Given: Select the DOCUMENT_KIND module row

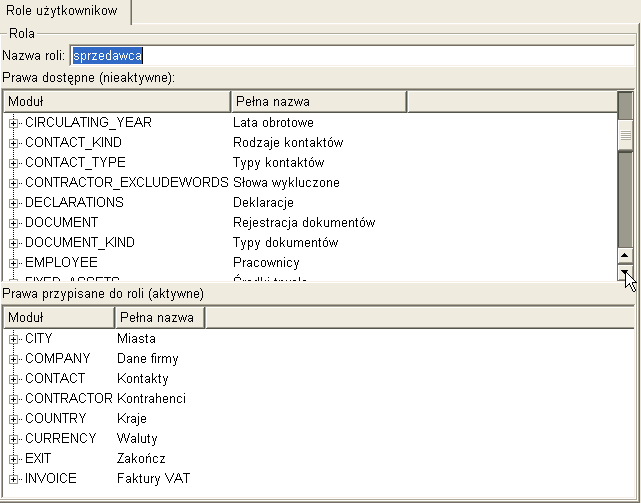Looking at the screenshot, I should tap(80, 243).
